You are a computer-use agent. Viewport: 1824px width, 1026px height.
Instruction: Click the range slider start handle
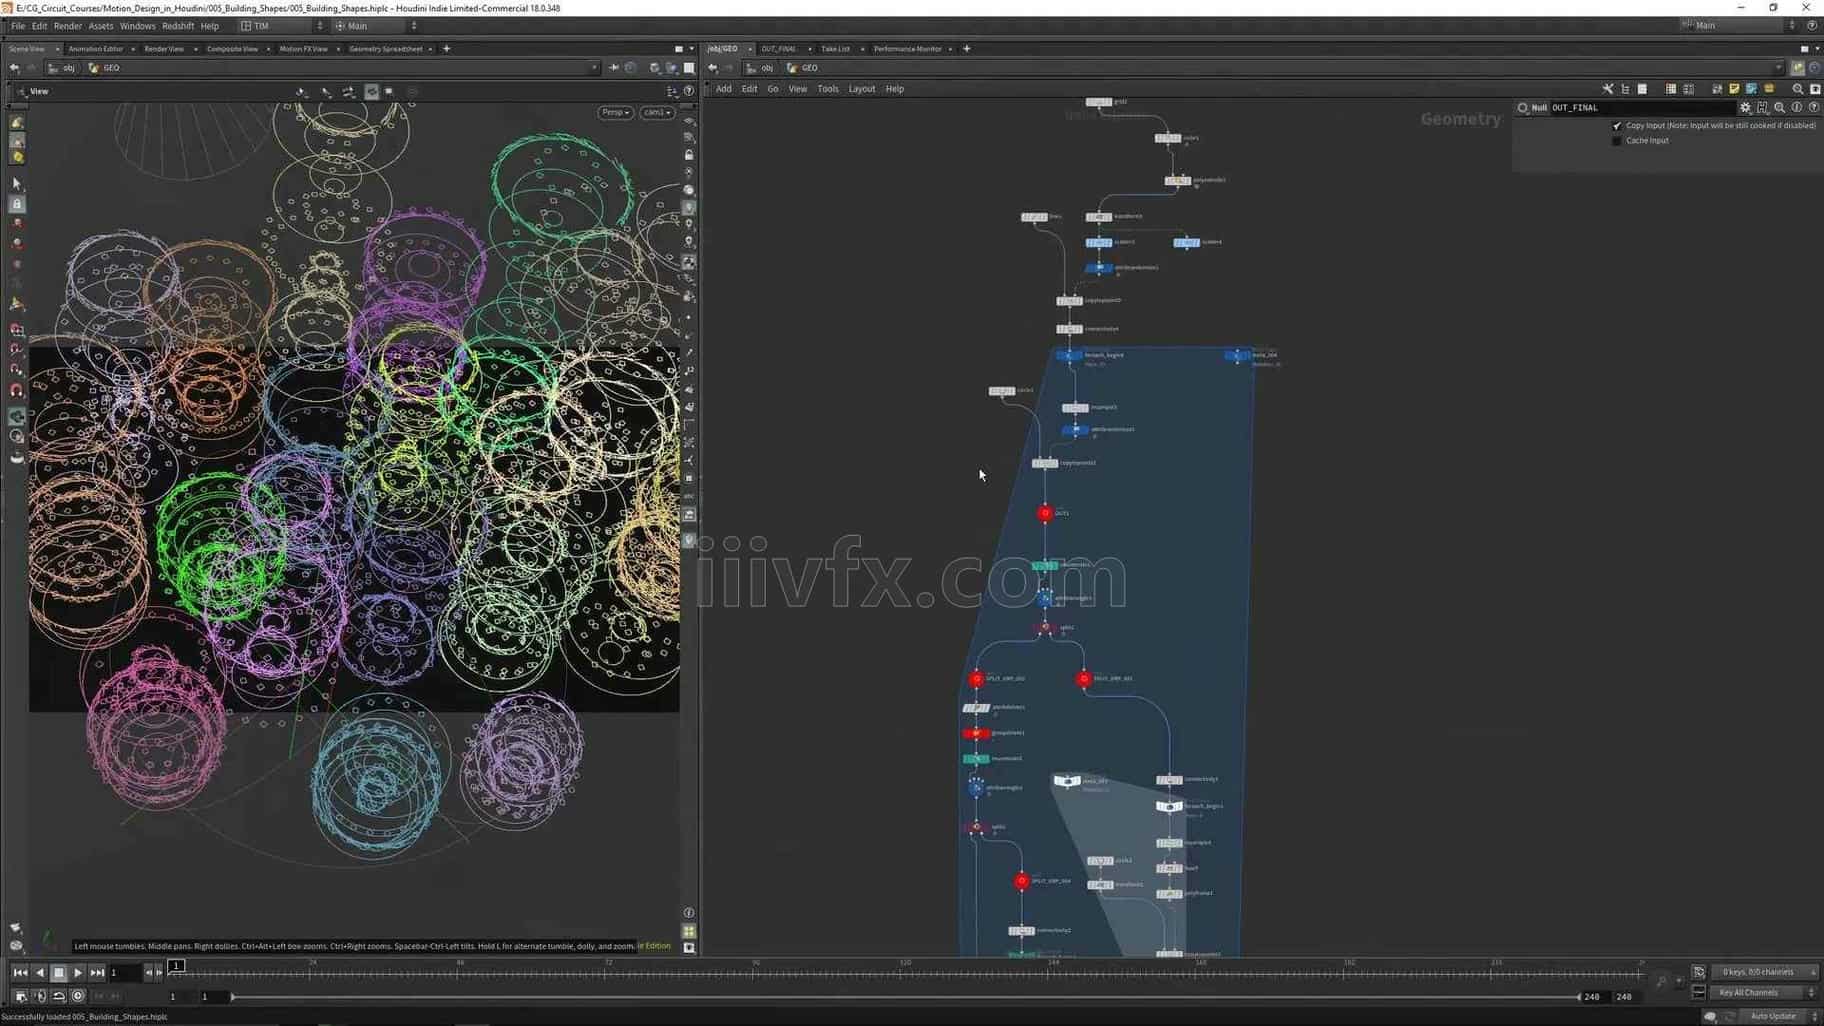[x=233, y=997]
